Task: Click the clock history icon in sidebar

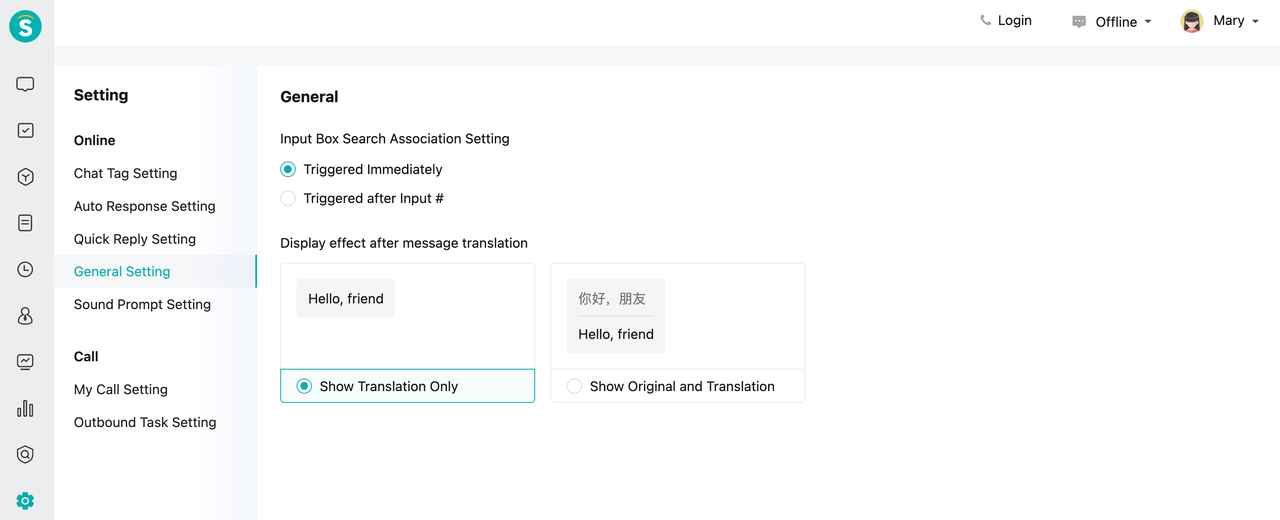Action: click(x=26, y=270)
